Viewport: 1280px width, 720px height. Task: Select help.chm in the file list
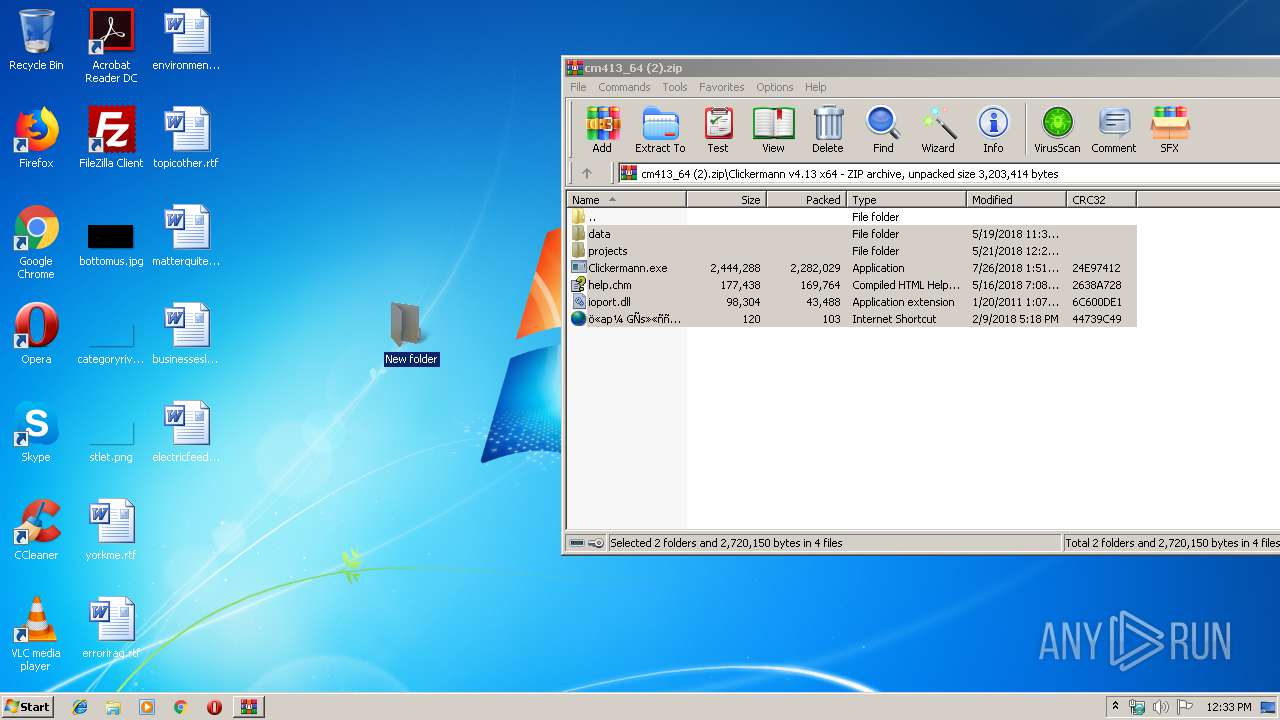tap(851, 285)
